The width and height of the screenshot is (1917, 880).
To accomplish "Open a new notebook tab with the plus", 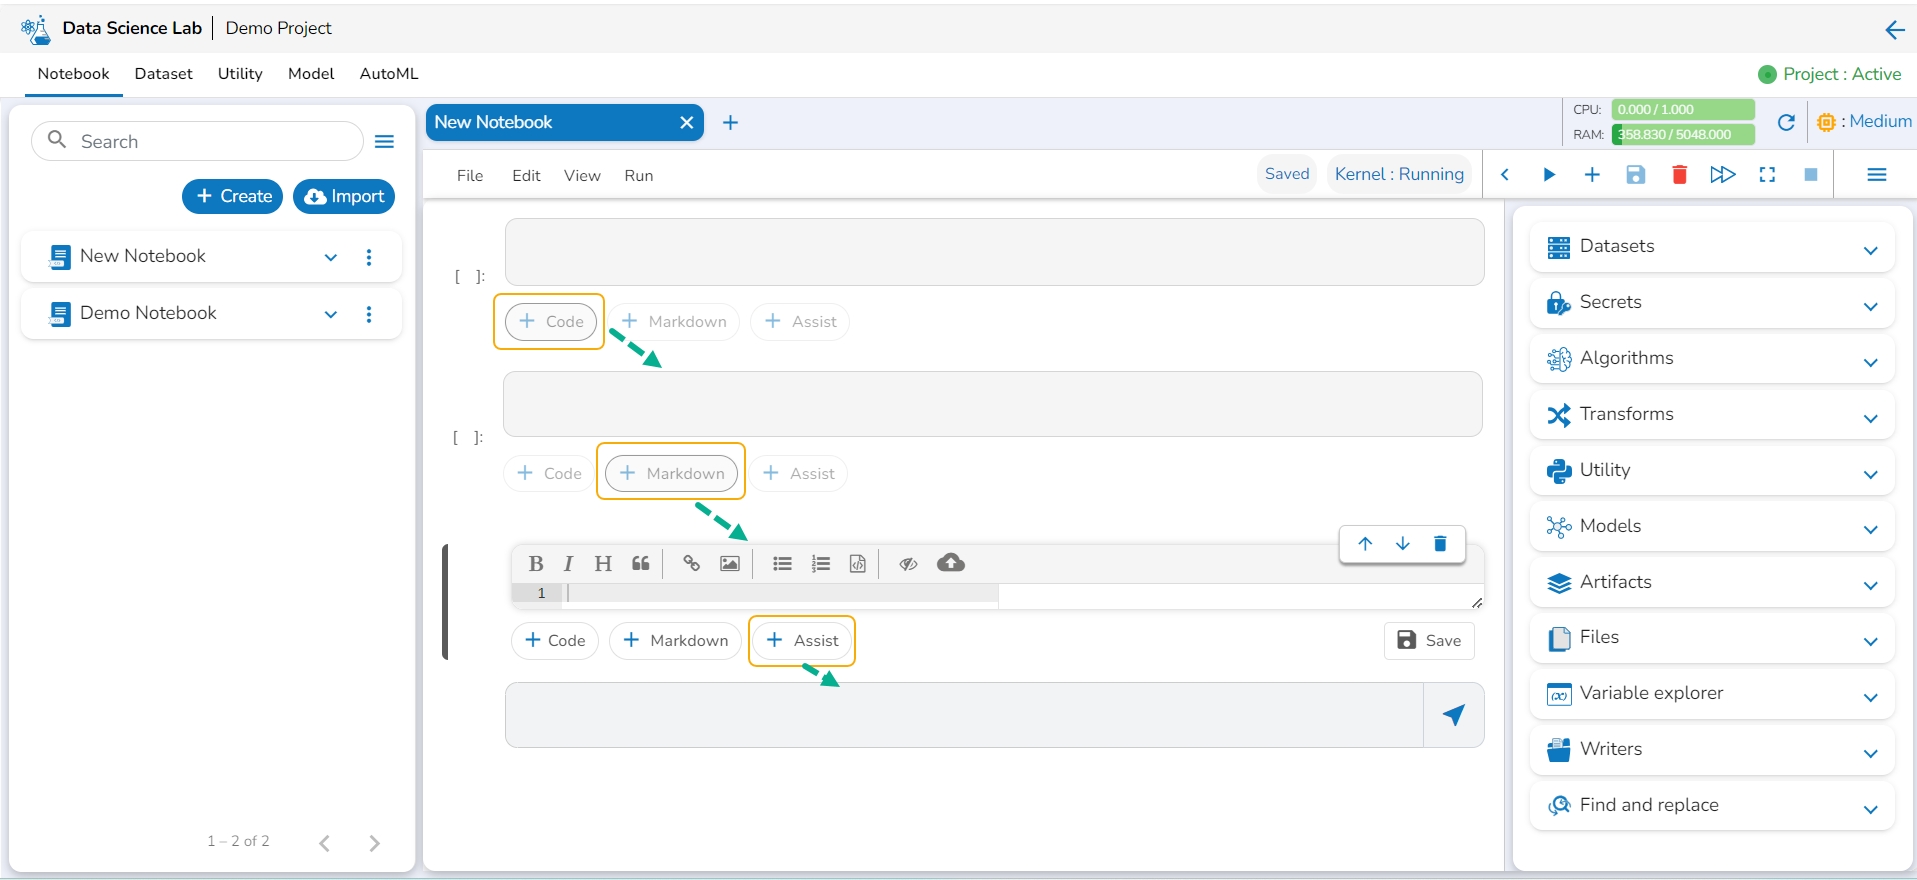I will (x=730, y=123).
